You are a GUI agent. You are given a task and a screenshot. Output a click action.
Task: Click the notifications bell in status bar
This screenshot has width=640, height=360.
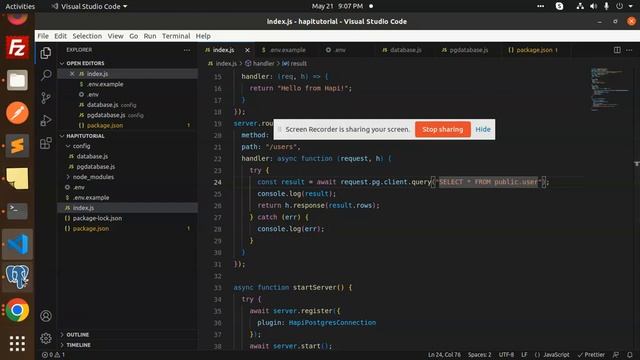click(630, 355)
